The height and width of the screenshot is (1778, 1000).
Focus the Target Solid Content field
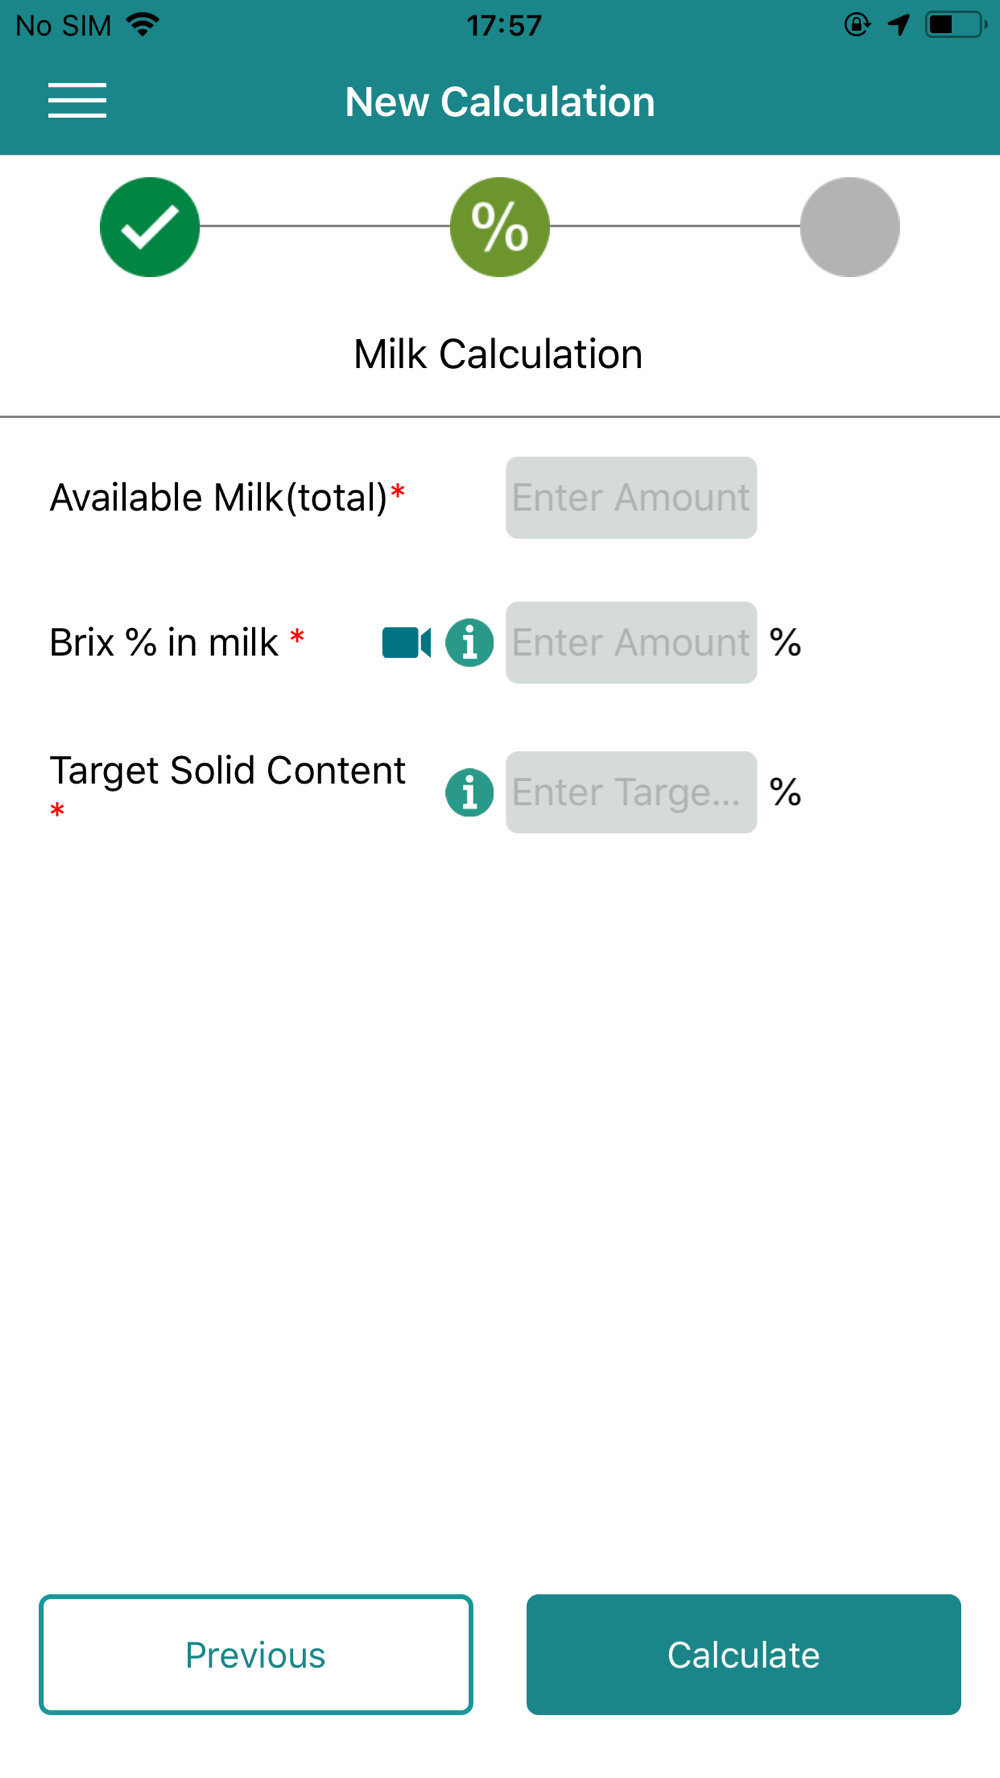631,792
